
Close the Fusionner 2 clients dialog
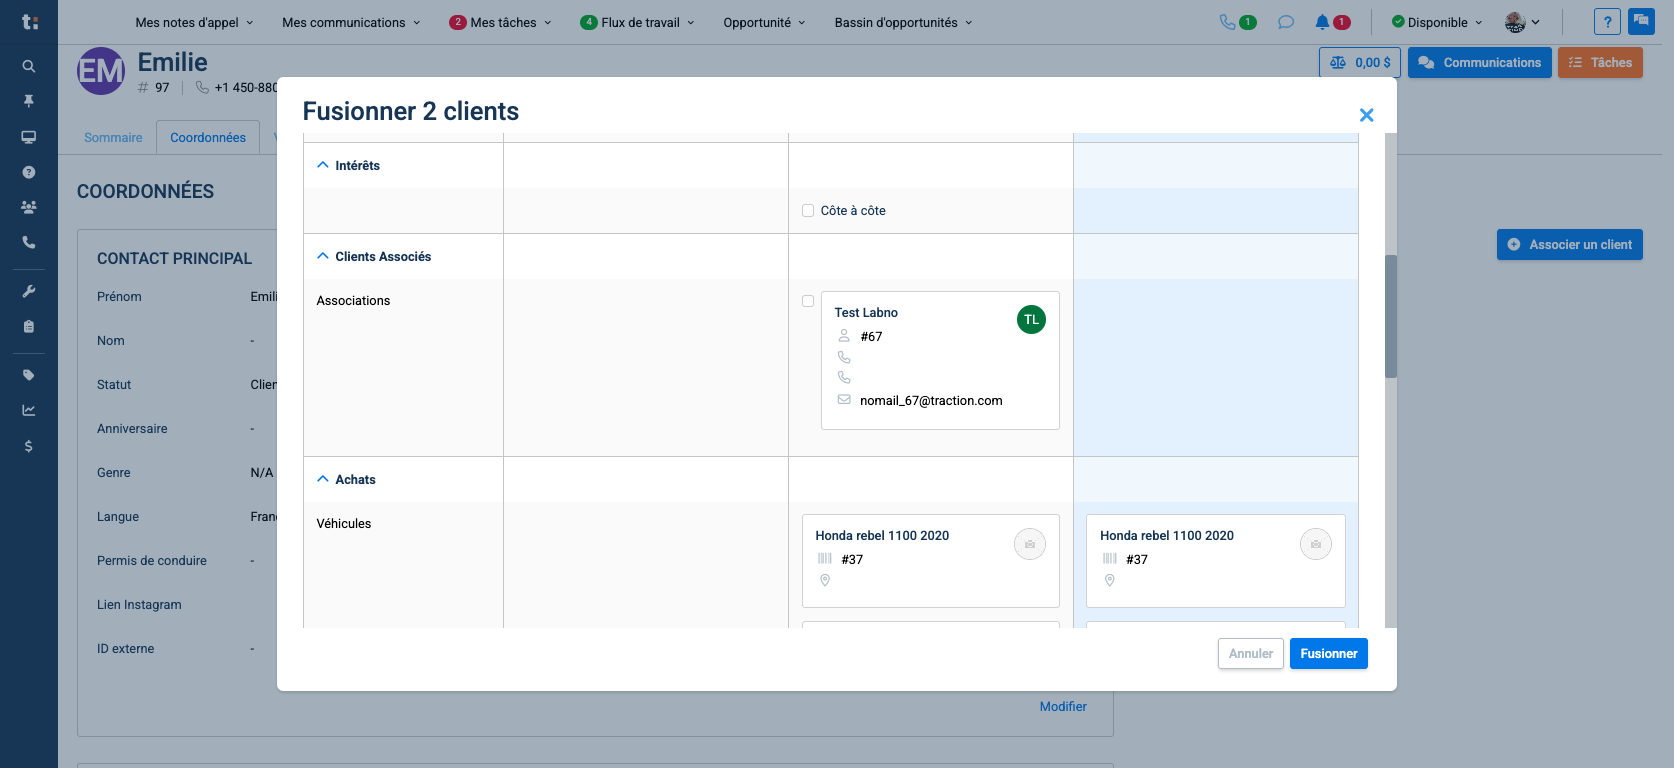(1366, 115)
